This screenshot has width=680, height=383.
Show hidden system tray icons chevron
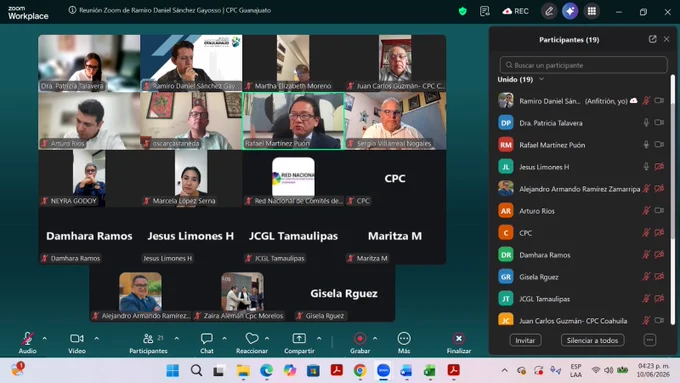point(504,370)
